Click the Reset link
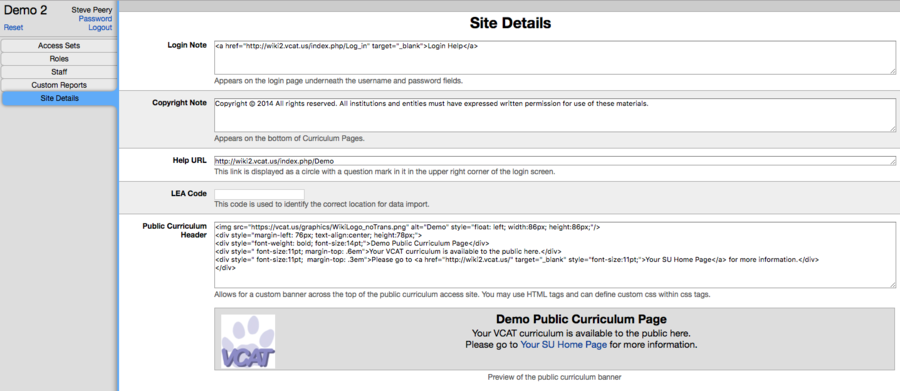Image resolution: width=900 pixels, height=391 pixels. [x=13, y=28]
